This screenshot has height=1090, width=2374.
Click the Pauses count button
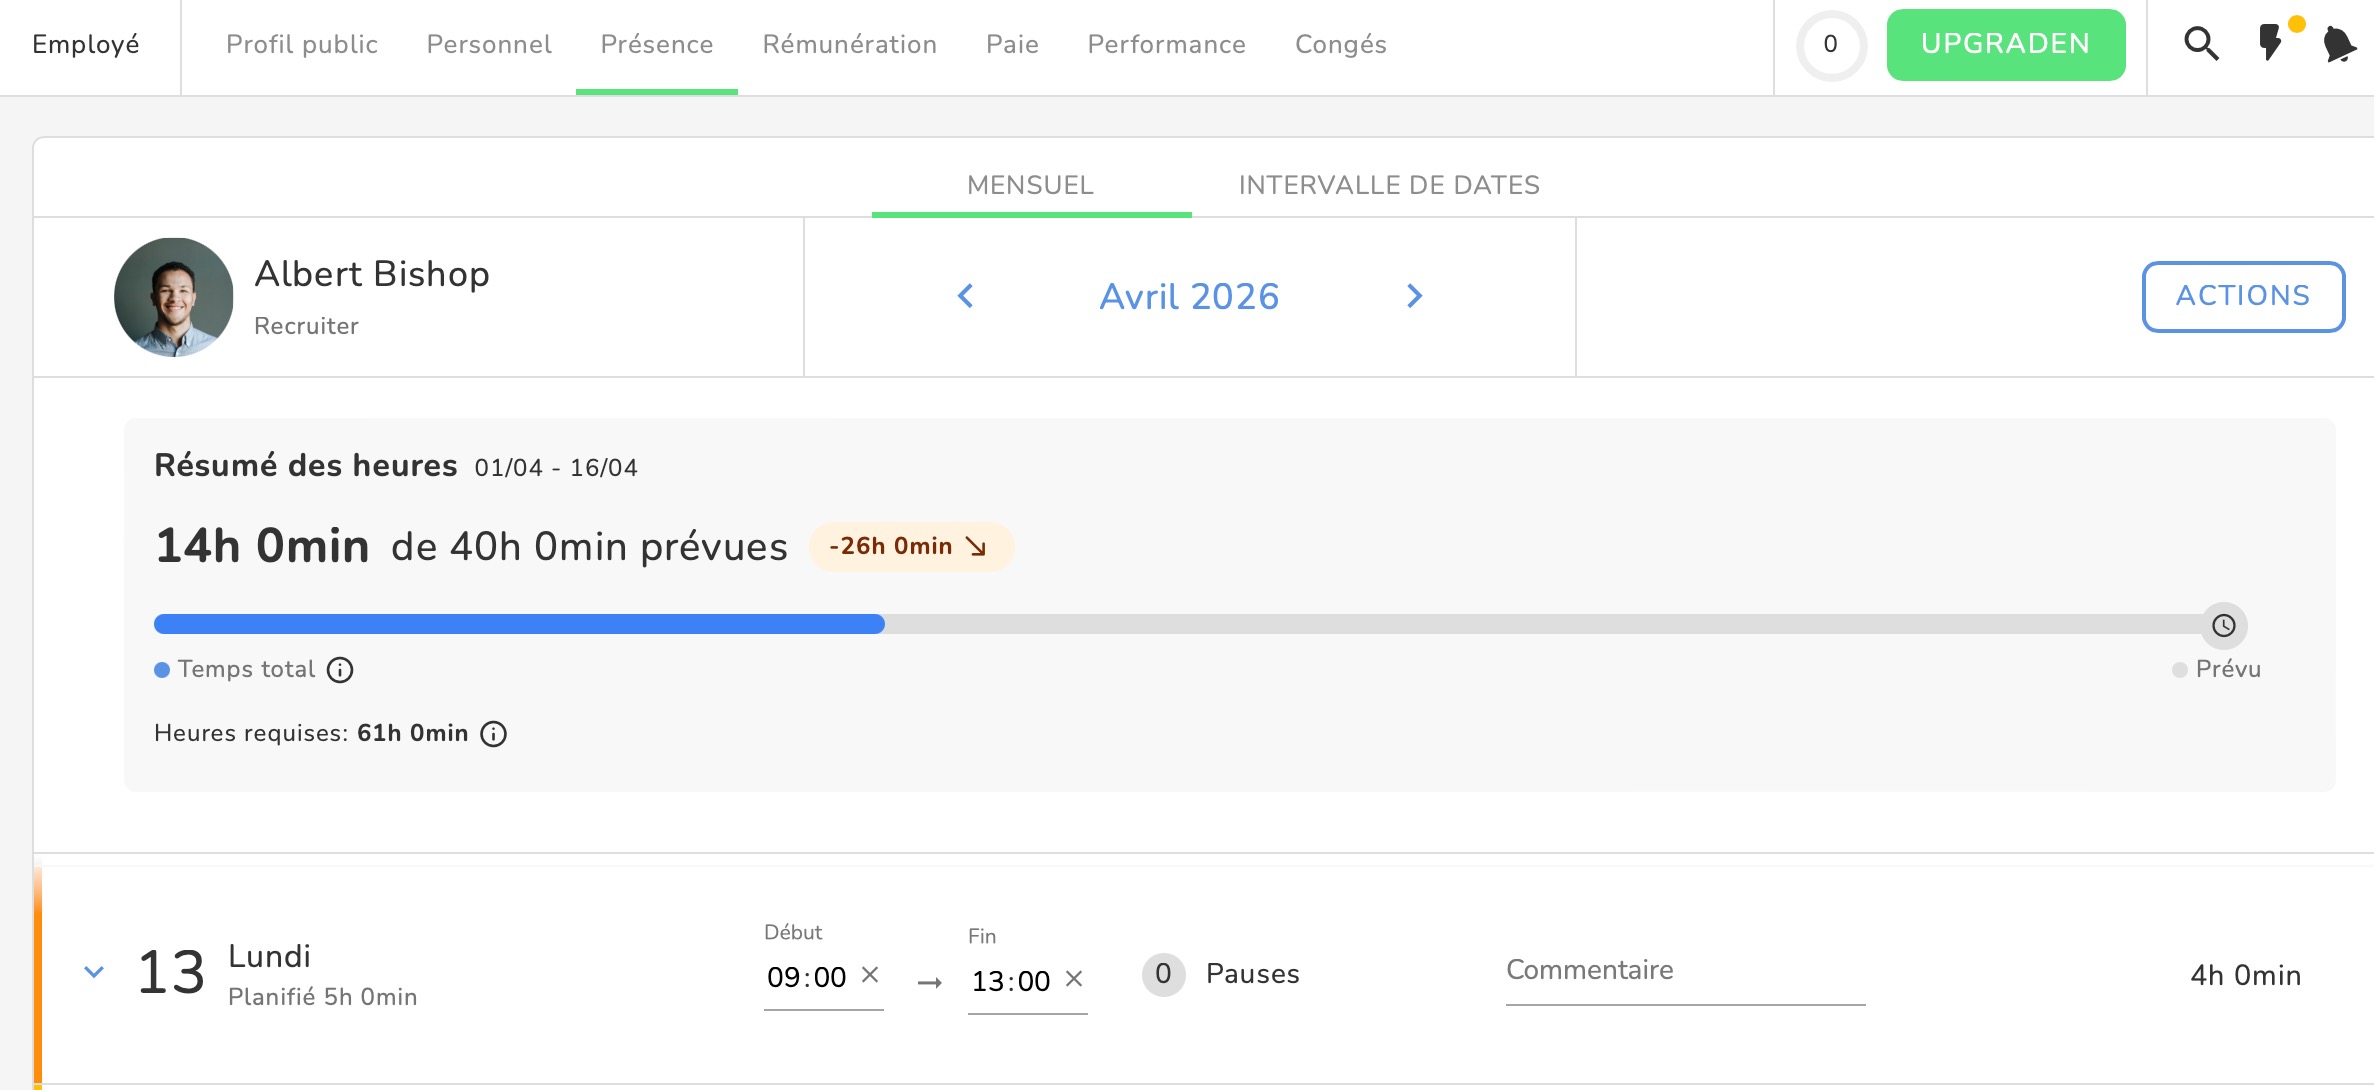pos(1163,974)
